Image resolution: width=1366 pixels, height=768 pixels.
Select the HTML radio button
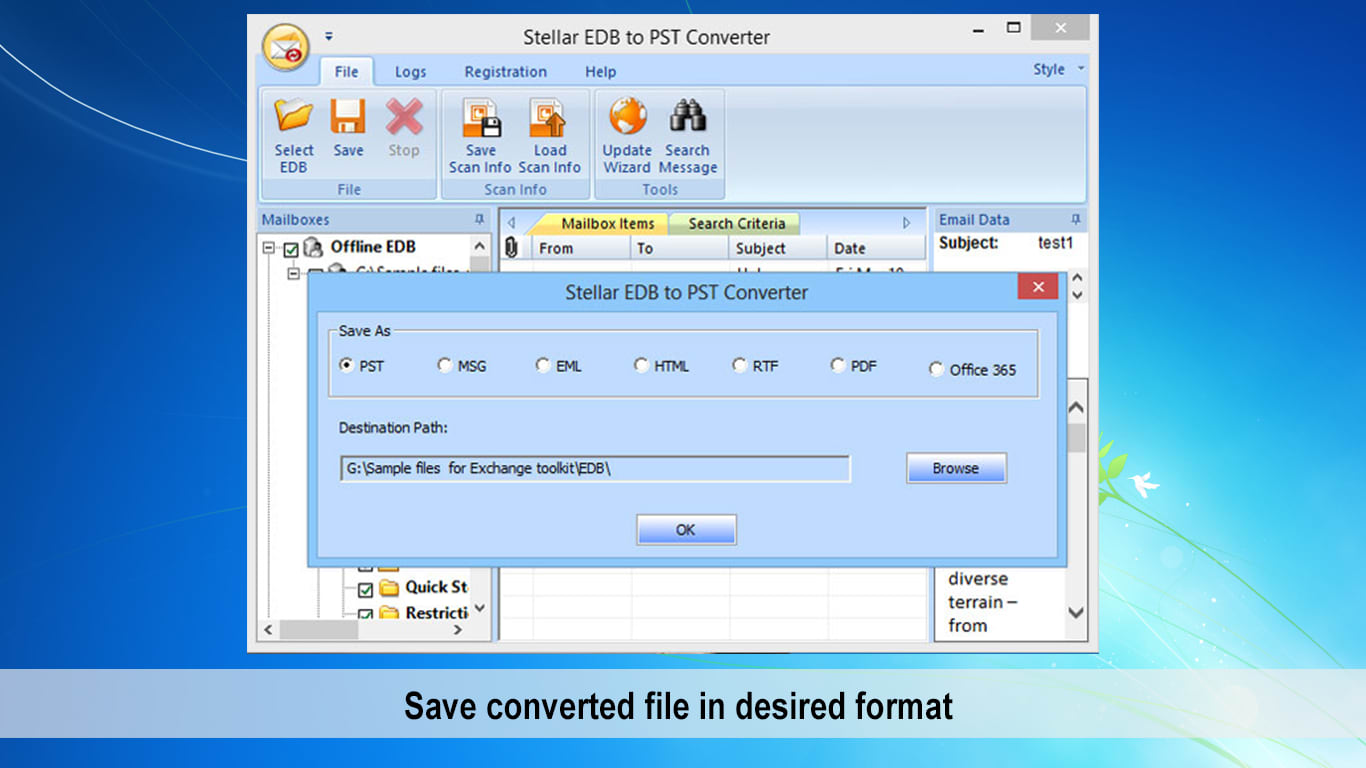pyautogui.click(x=642, y=365)
